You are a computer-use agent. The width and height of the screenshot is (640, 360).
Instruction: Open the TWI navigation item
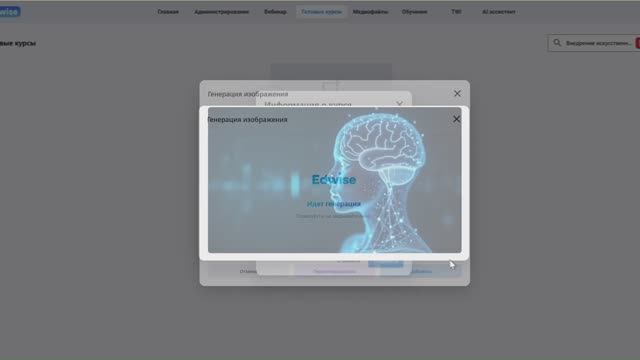456,12
